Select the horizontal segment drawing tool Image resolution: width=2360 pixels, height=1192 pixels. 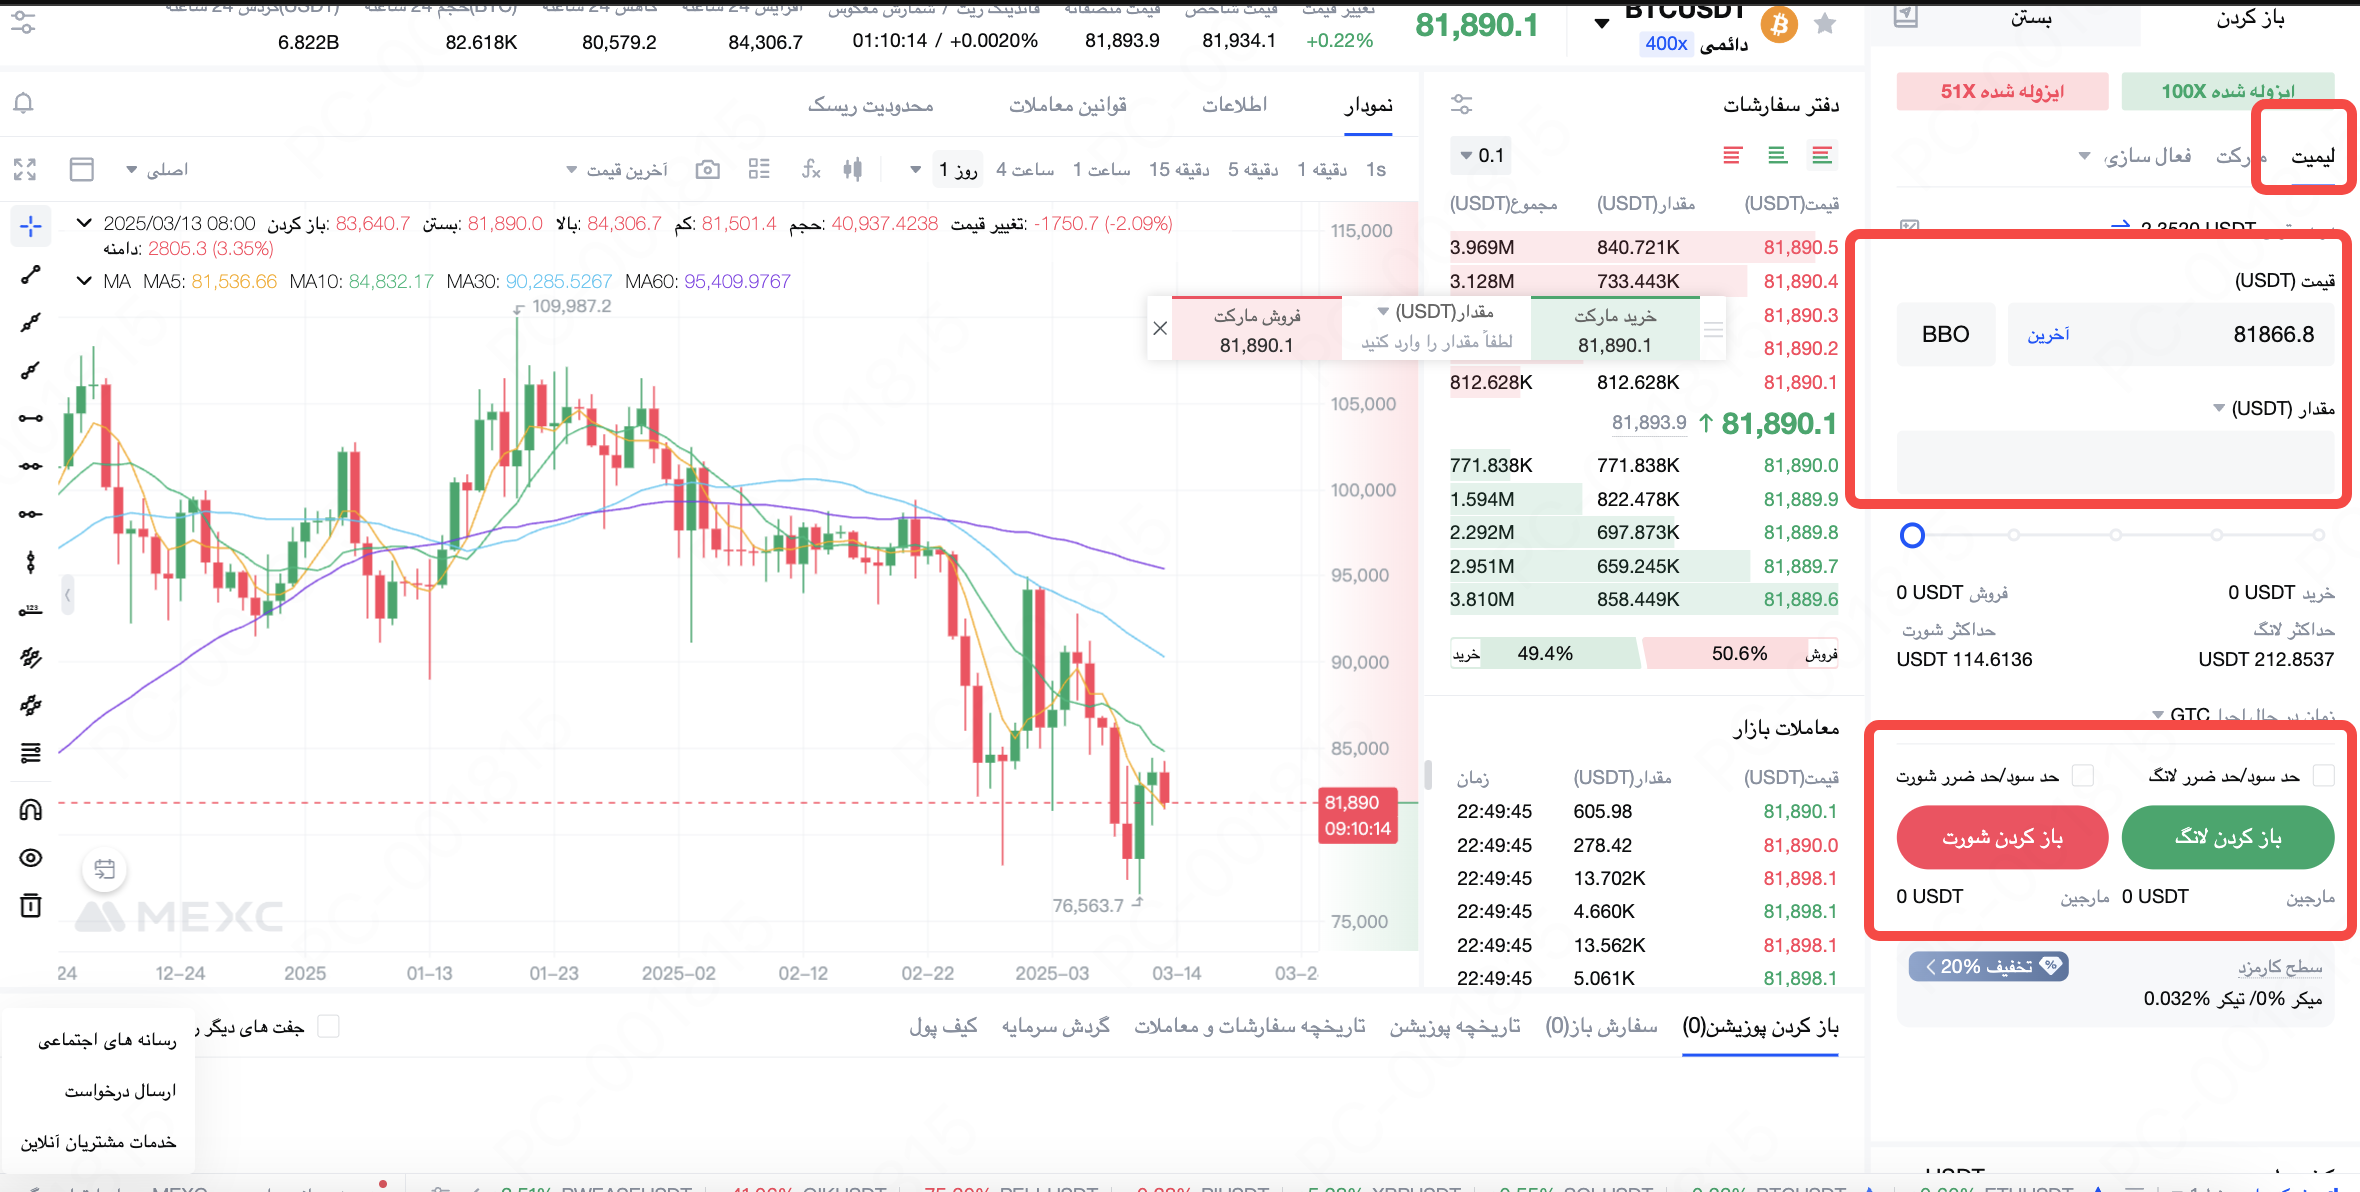pos(31,418)
